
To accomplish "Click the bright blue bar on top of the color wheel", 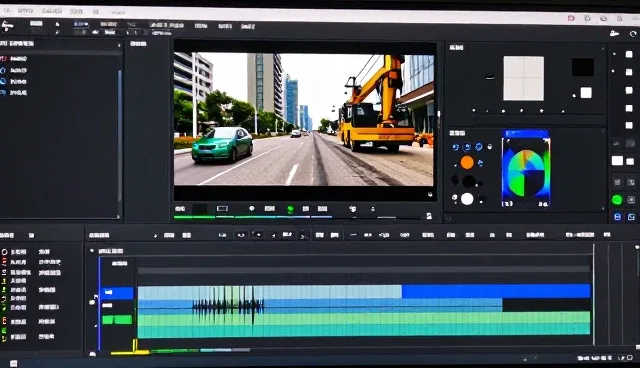I will tap(527, 134).
